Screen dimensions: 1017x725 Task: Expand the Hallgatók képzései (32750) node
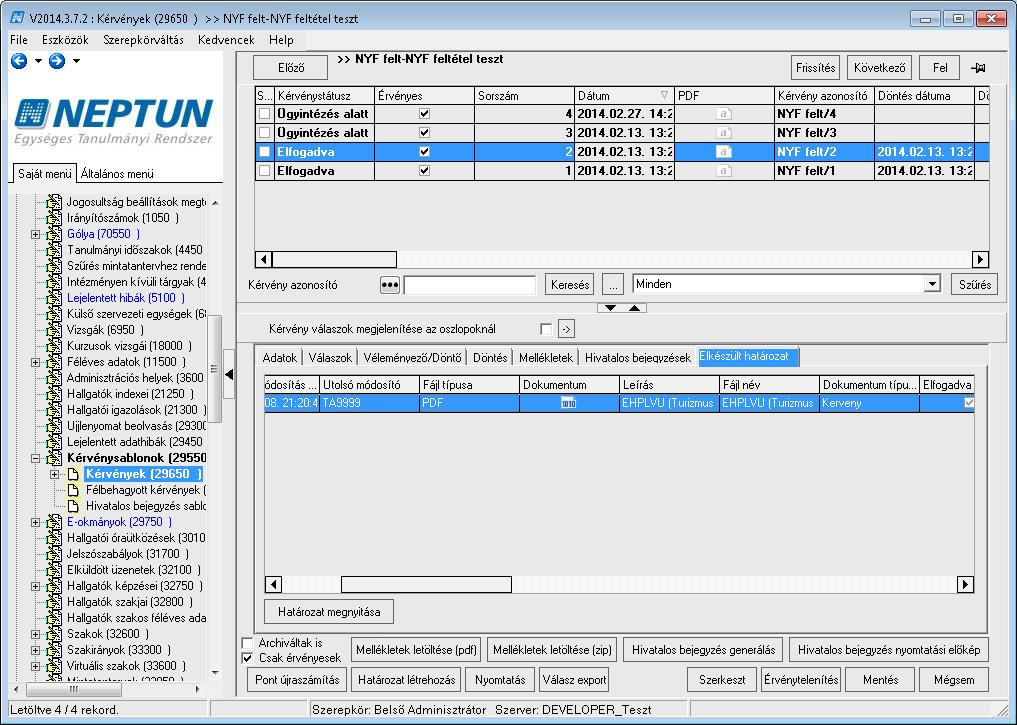click(x=36, y=586)
